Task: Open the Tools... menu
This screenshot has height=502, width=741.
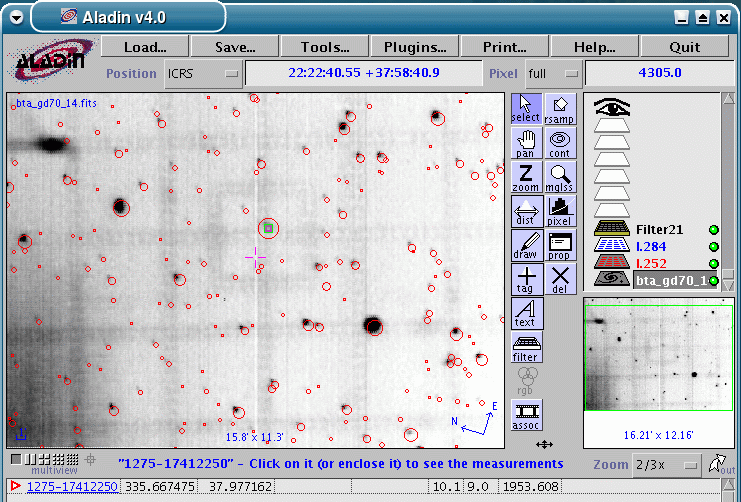Action: pyautogui.click(x=325, y=47)
